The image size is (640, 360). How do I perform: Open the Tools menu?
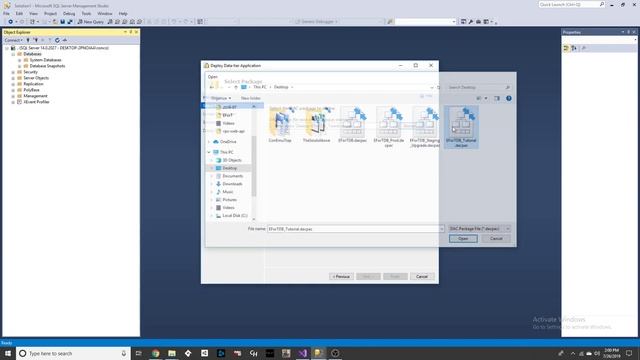pos(86,13)
